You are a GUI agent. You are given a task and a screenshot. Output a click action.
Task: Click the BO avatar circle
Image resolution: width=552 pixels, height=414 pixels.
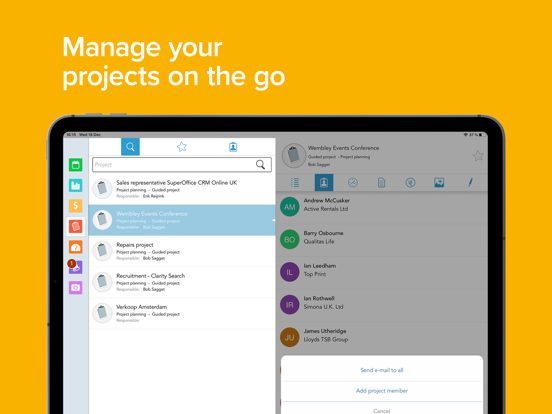tap(289, 239)
